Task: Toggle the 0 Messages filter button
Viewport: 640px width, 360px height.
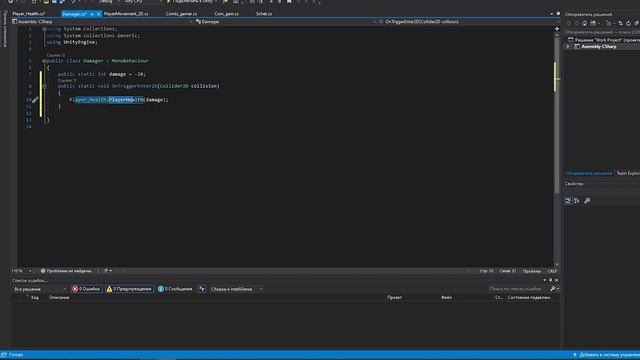Action: 175,289
